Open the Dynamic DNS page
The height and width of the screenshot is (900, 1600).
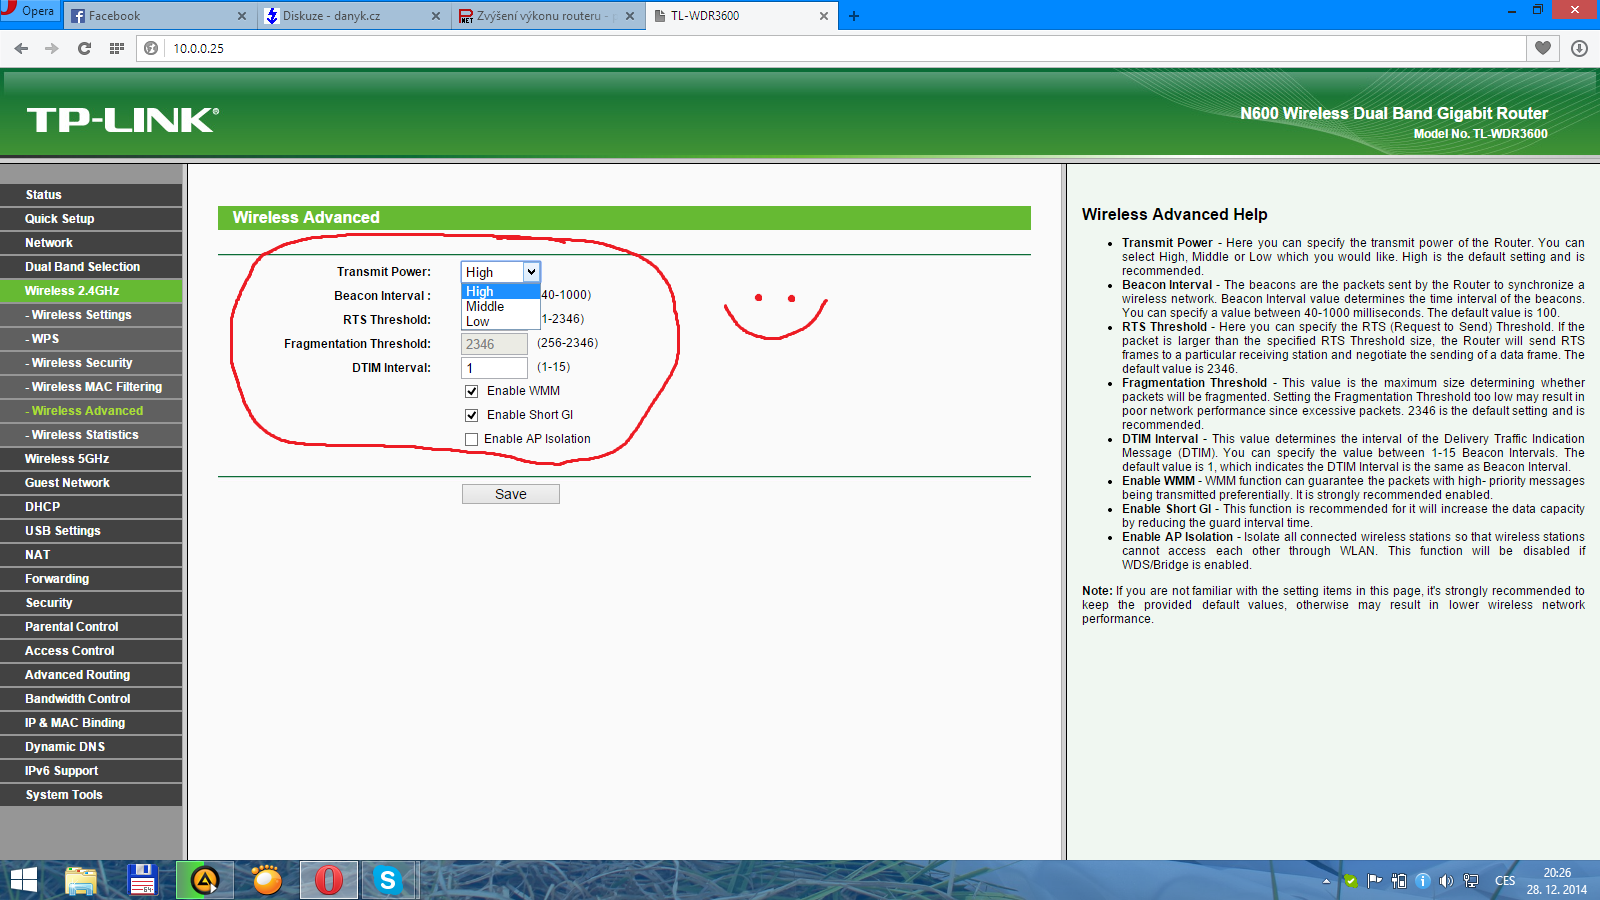pyautogui.click(x=91, y=747)
